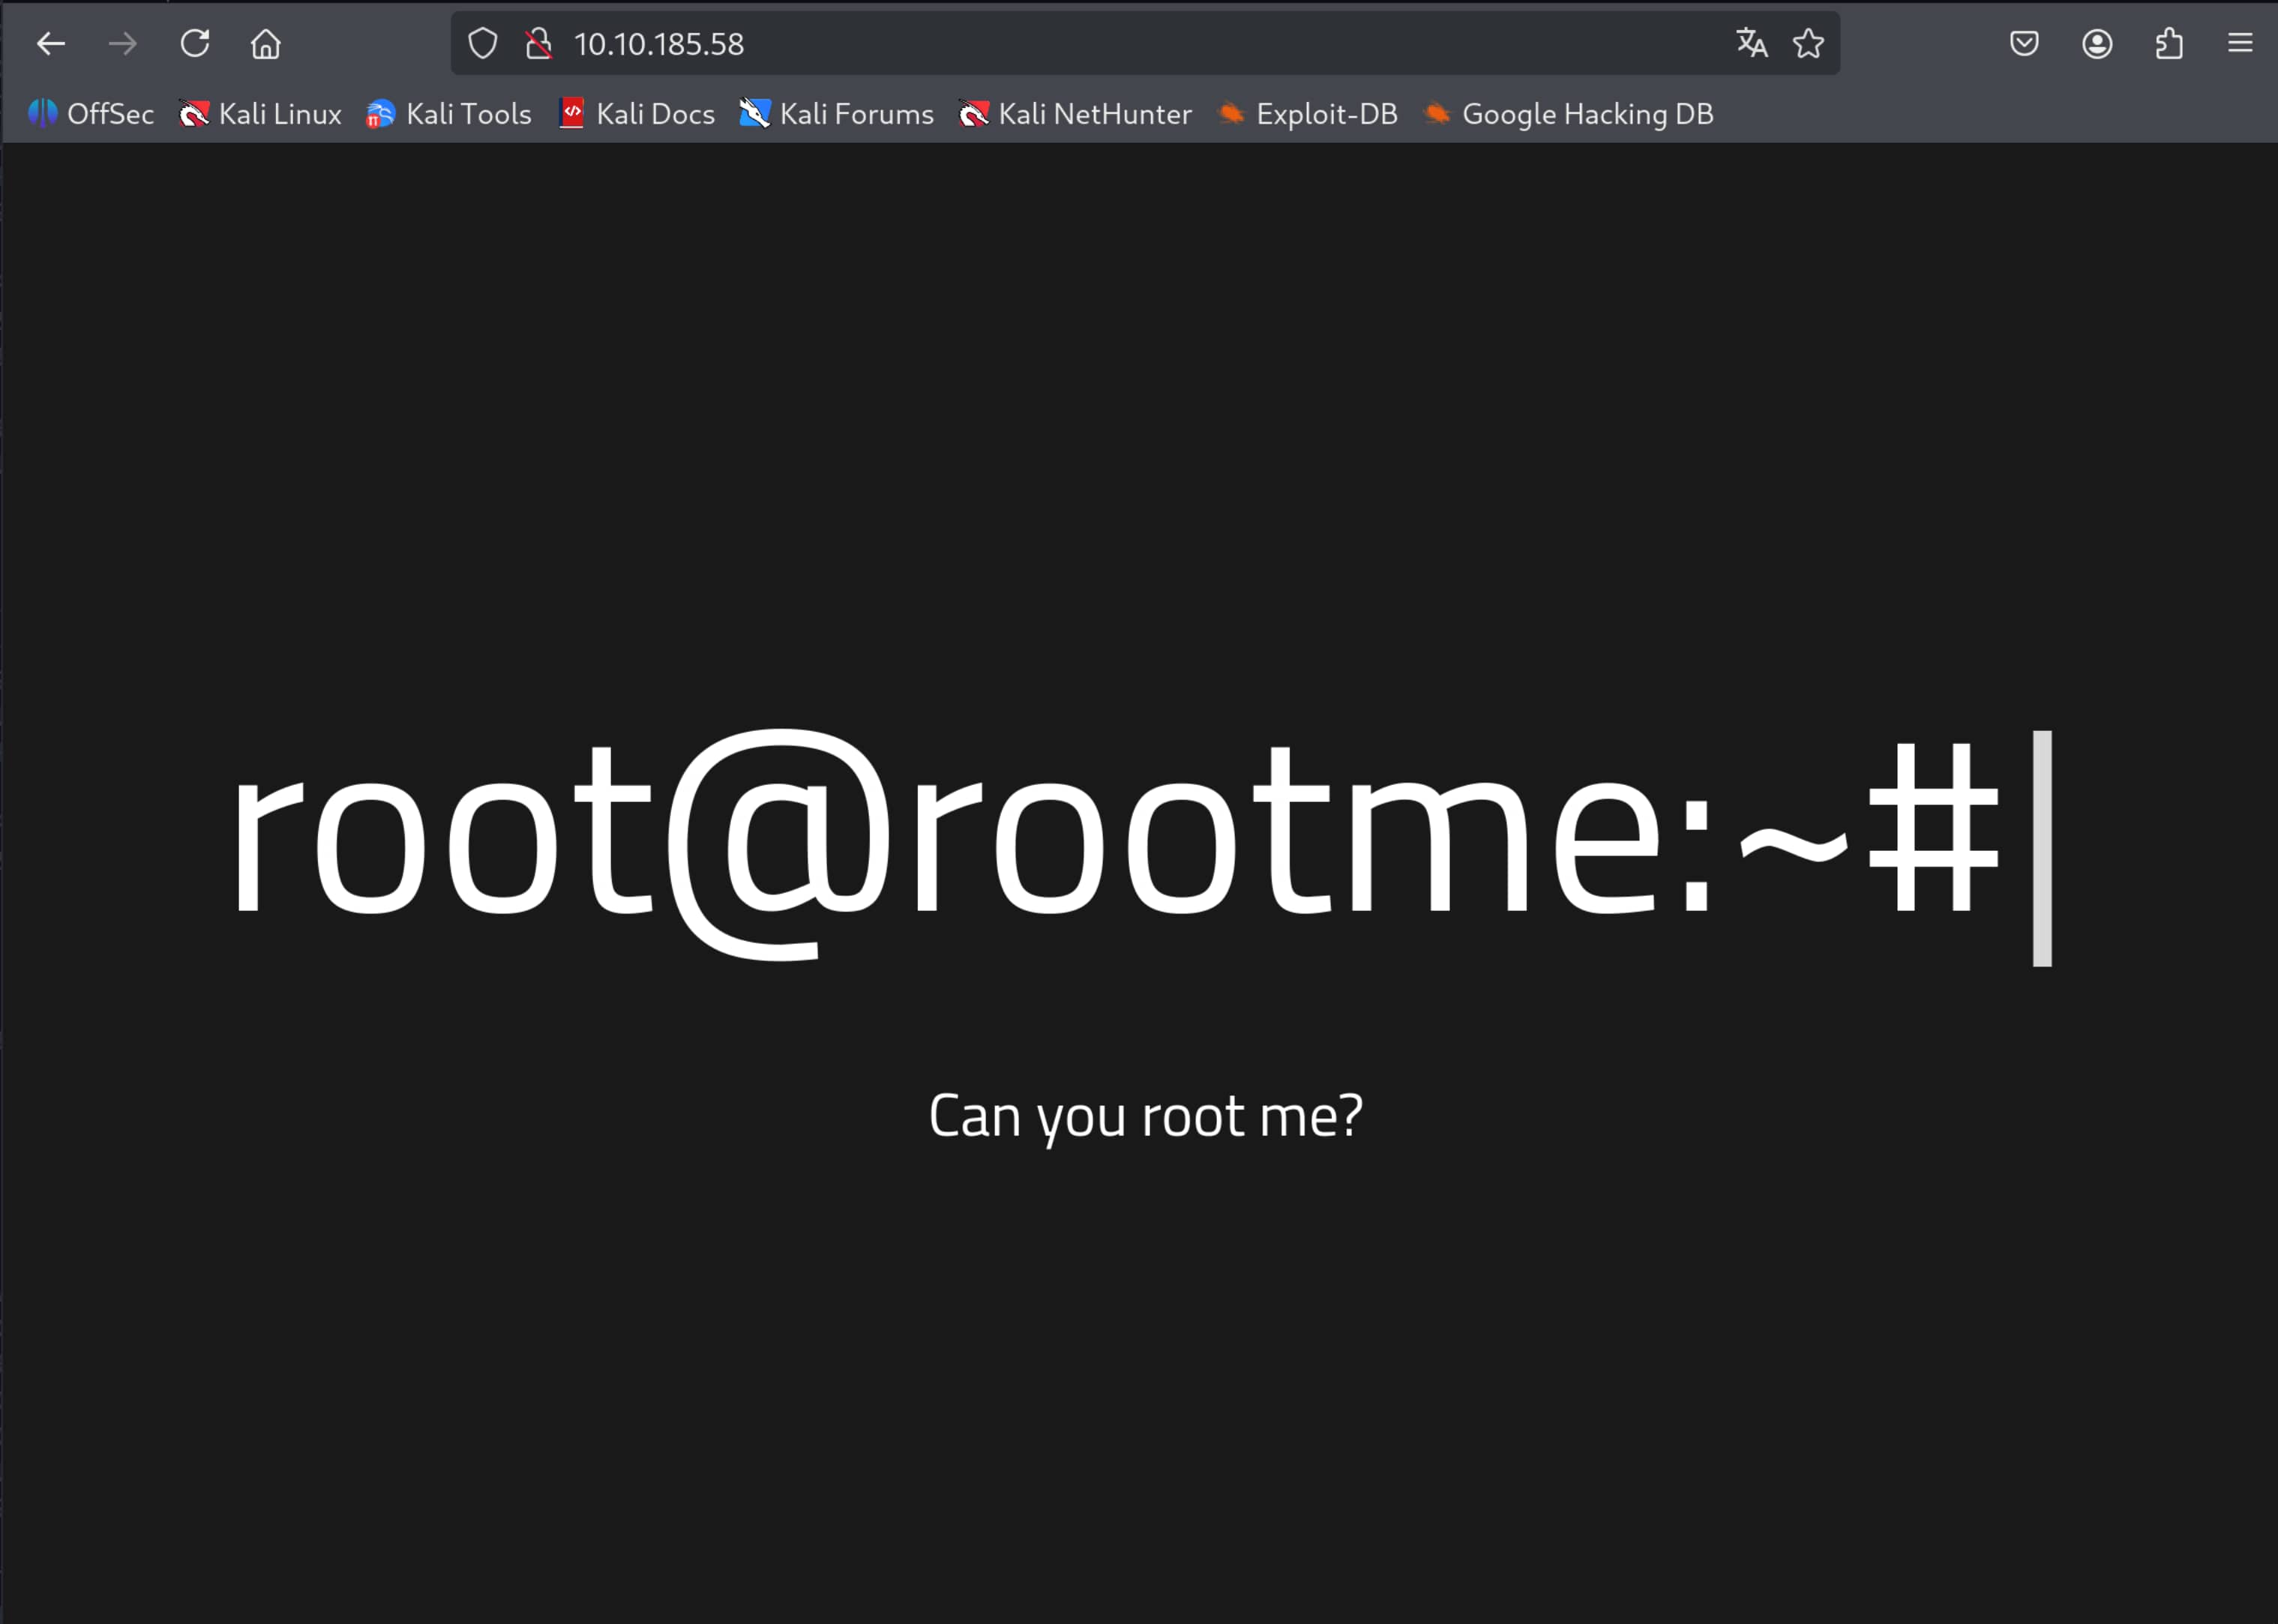The height and width of the screenshot is (1624, 2278).
Task: Translate this page icon
Action: coord(1751,44)
